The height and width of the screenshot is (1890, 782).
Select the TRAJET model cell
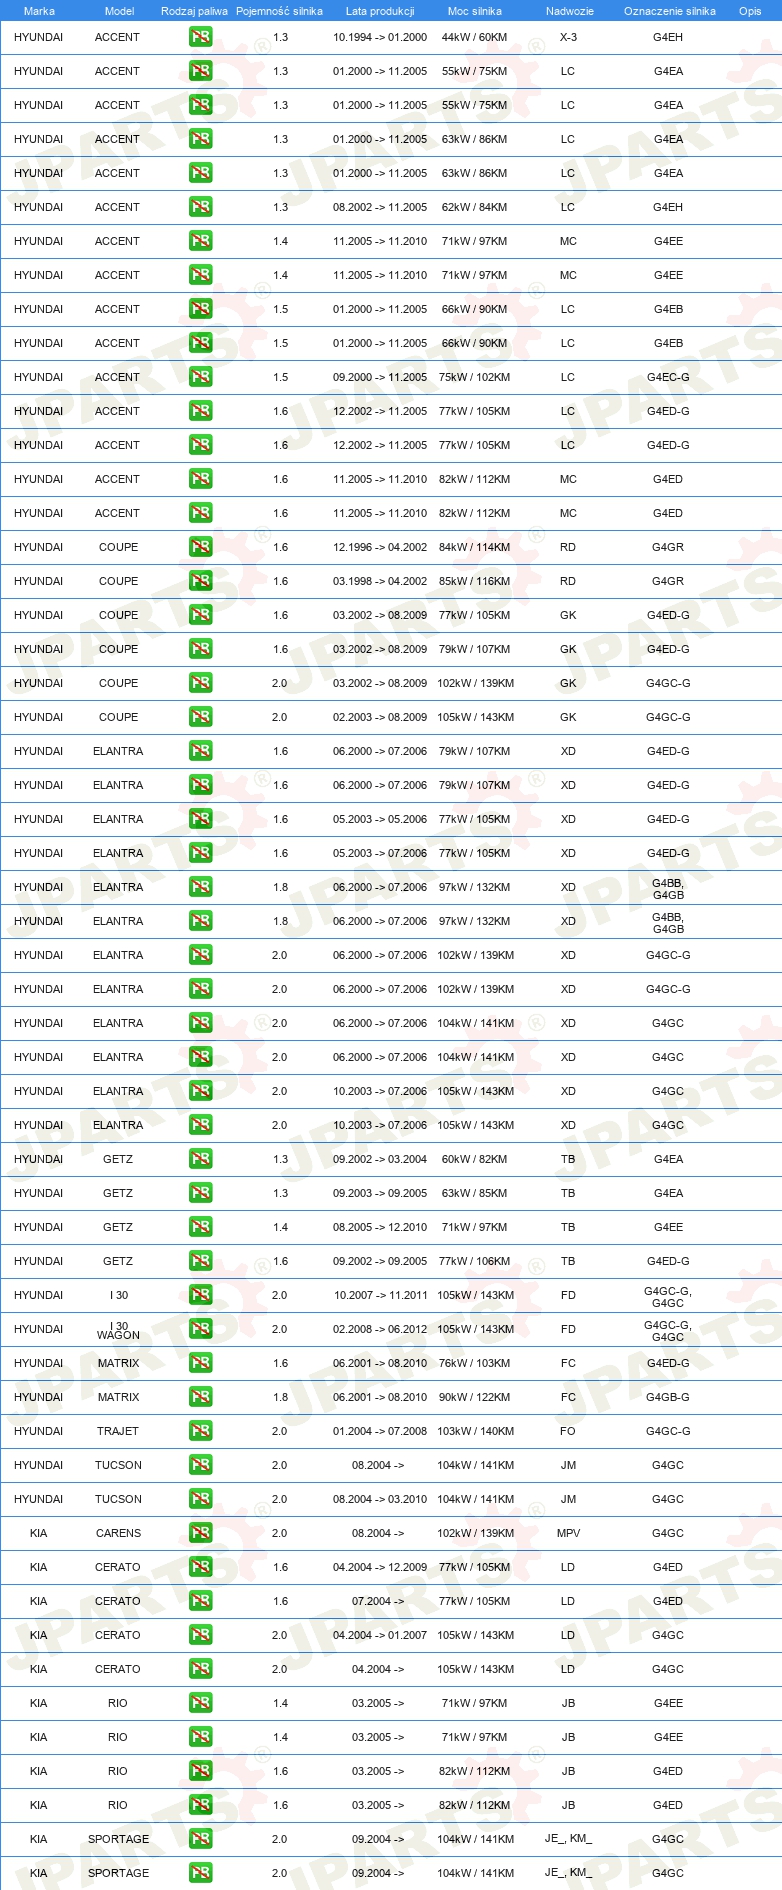click(x=118, y=1431)
